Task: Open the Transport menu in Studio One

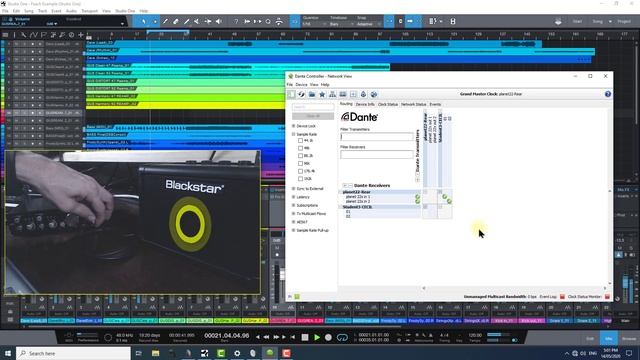Action: 89,11
